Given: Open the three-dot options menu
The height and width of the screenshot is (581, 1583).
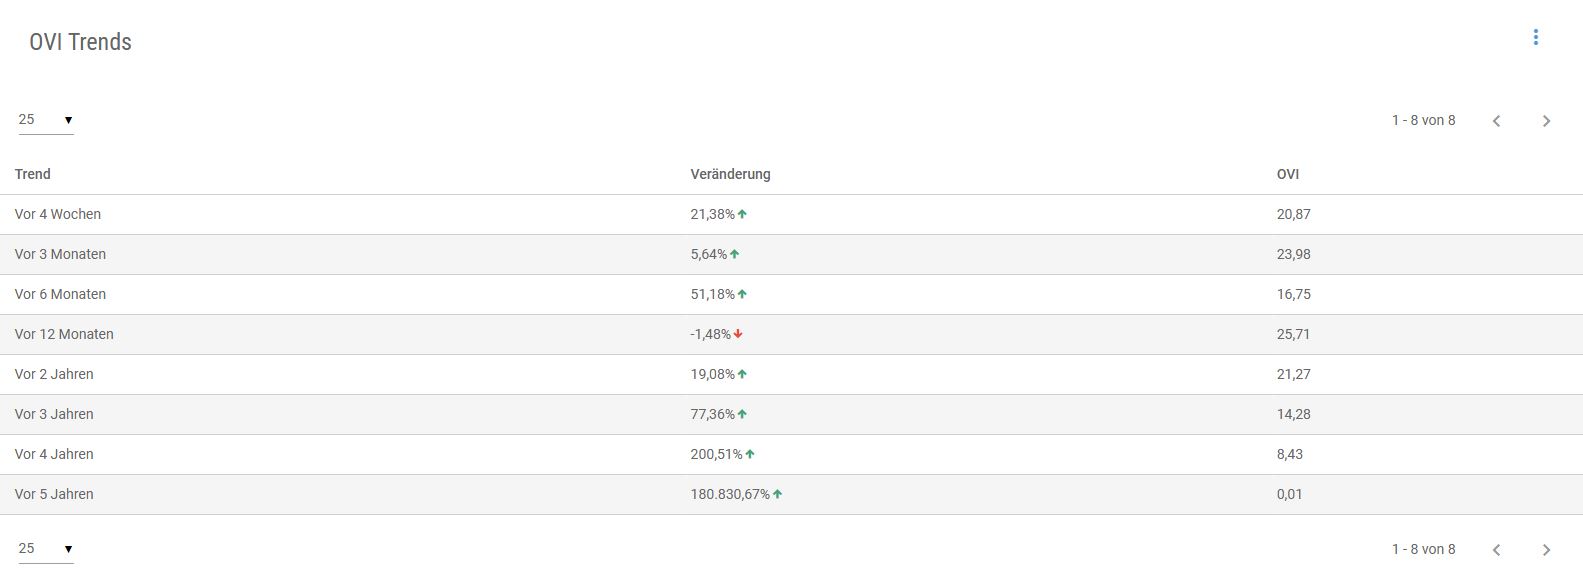Looking at the screenshot, I should pyautogui.click(x=1535, y=38).
